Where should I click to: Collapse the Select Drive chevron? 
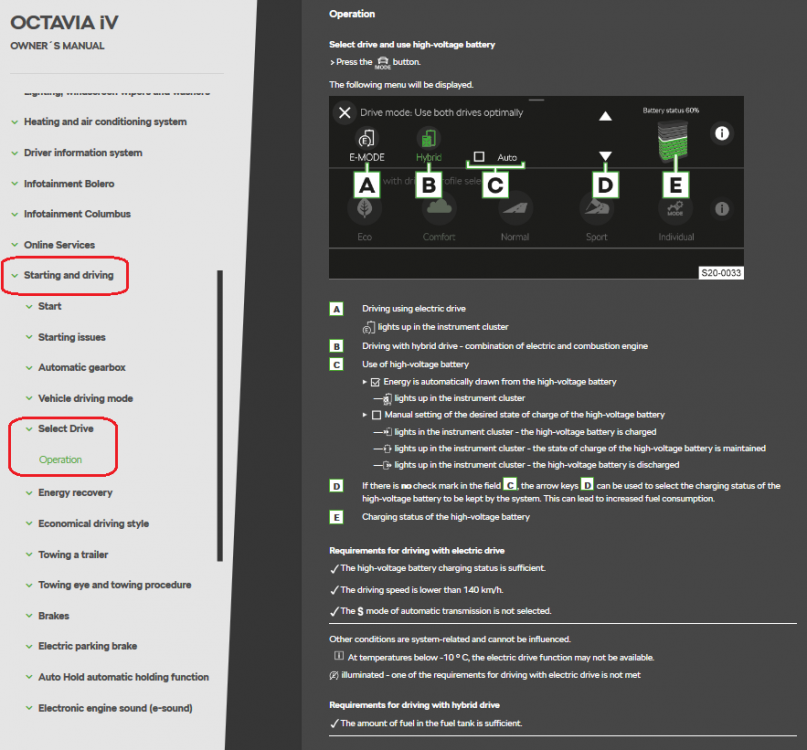(x=29, y=429)
